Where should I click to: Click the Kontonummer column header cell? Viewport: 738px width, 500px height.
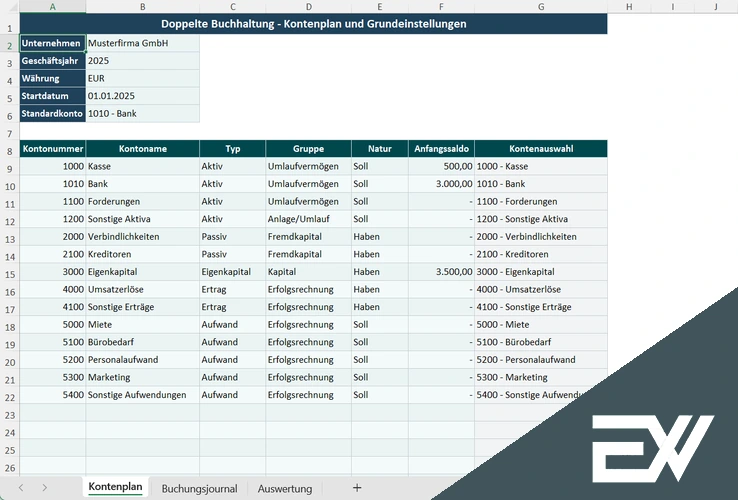pyautogui.click(x=53, y=149)
